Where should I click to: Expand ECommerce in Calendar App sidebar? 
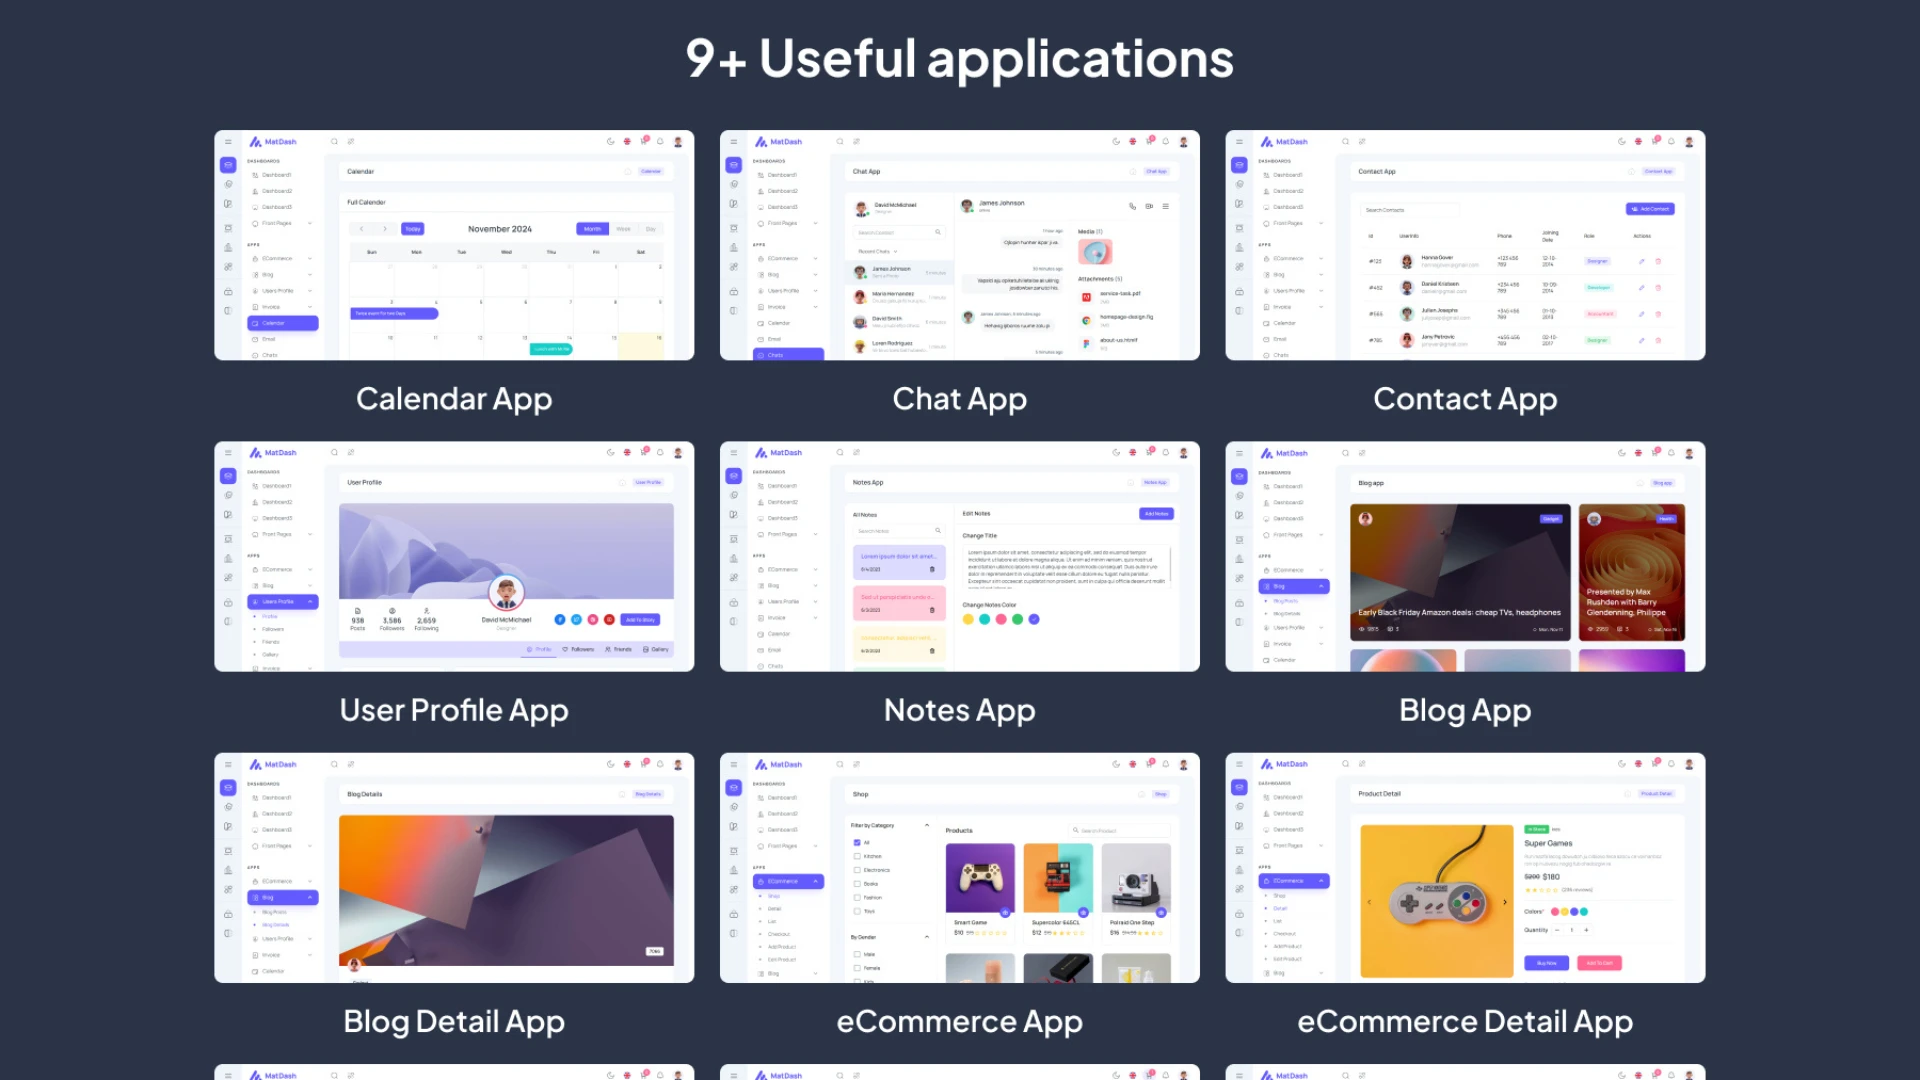point(310,259)
